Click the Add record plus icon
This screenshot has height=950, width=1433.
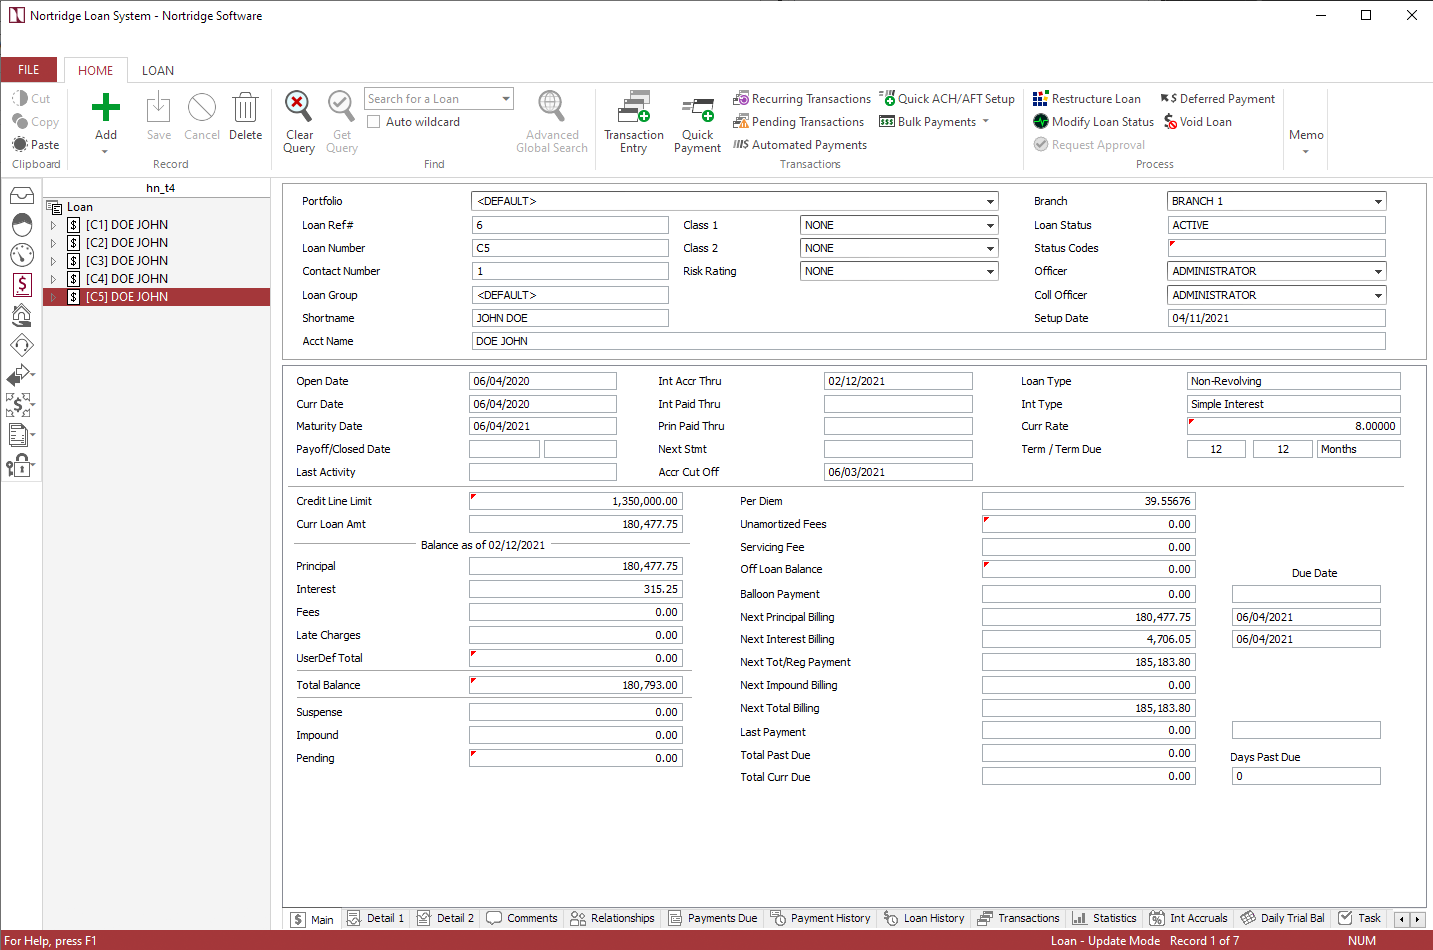(106, 107)
